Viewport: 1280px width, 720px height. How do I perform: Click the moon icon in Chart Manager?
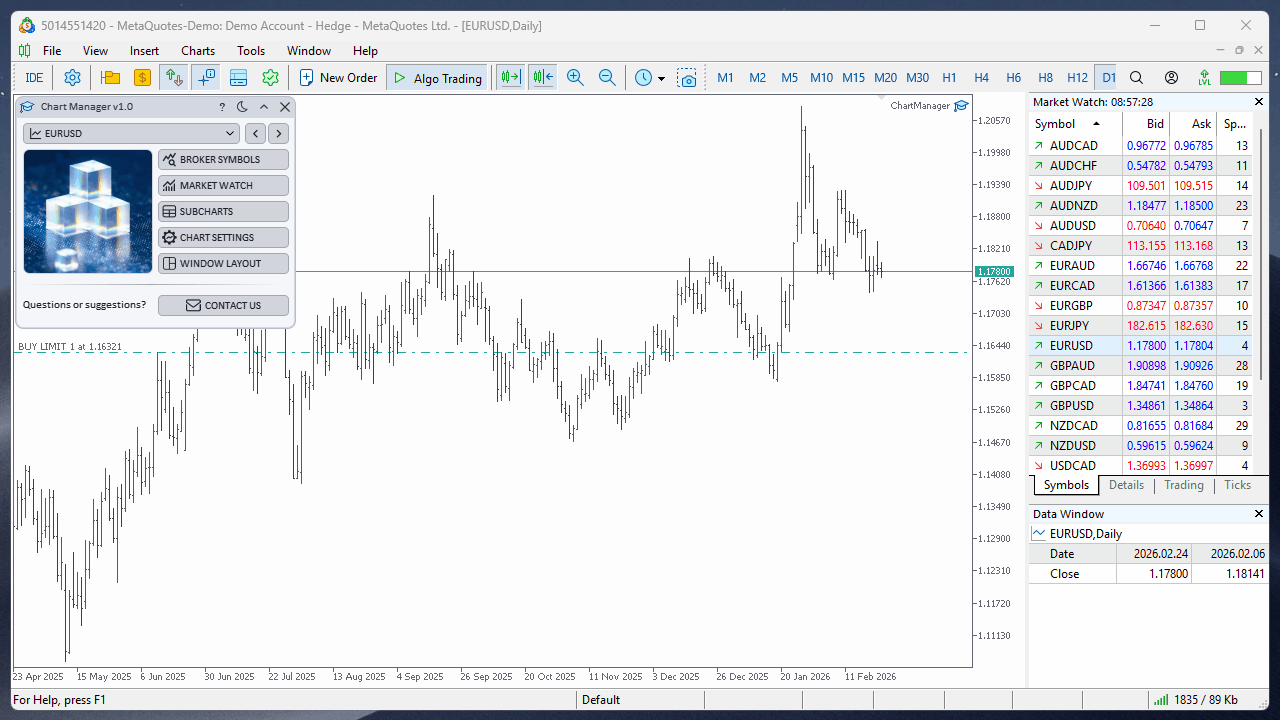[242, 107]
